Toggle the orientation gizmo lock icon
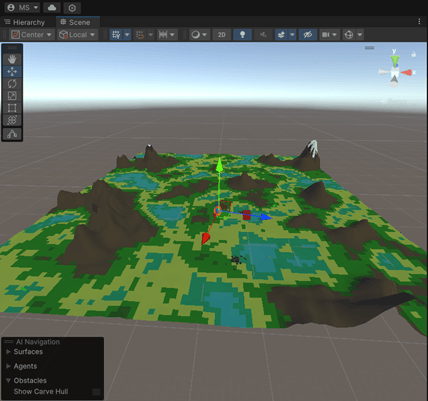 [x=414, y=54]
